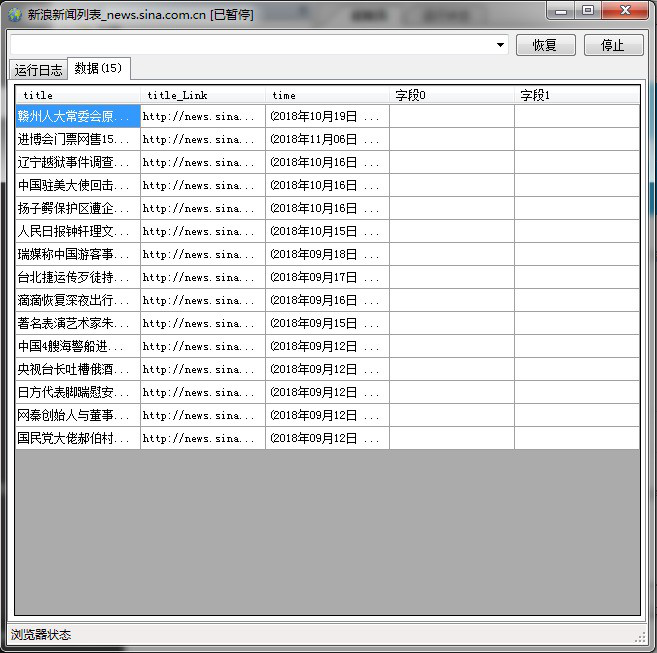The image size is (657, 653).
Task: Click the time cell (2018年09月17日
Action: [327, 277]
